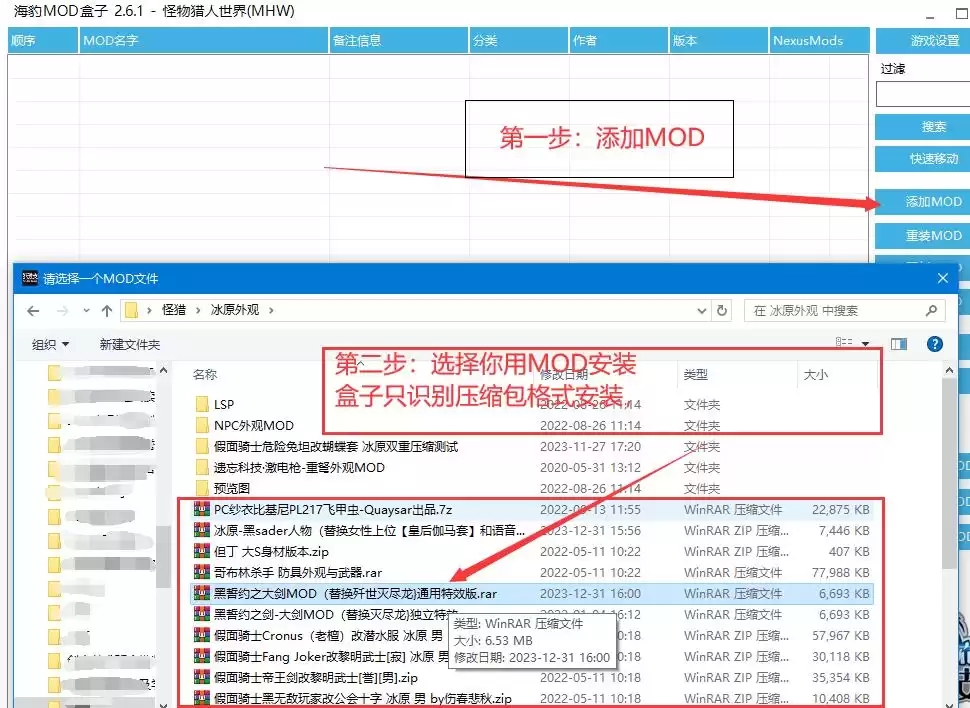Close the 请选择一个MOD文件 dialog
970x708 pixels.
coord(943,278)
